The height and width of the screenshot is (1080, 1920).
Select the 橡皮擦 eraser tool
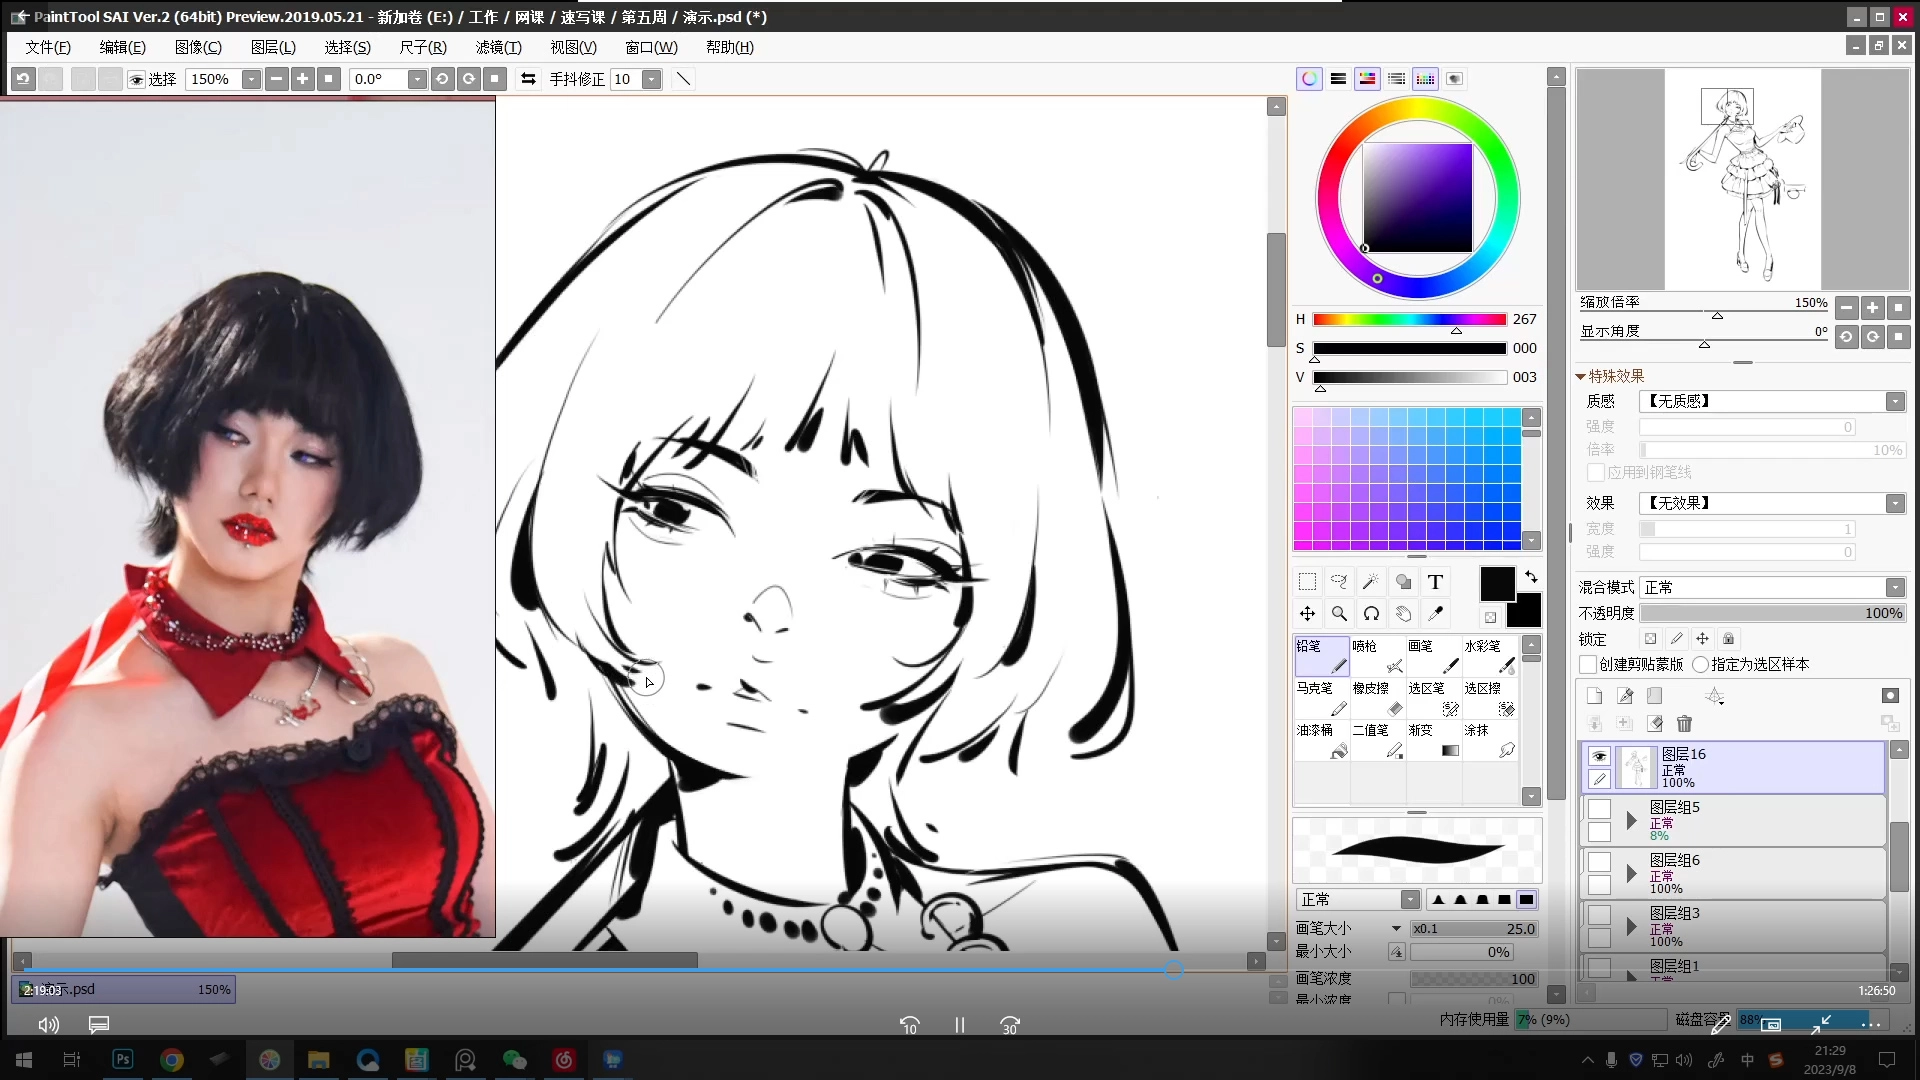1377,699
